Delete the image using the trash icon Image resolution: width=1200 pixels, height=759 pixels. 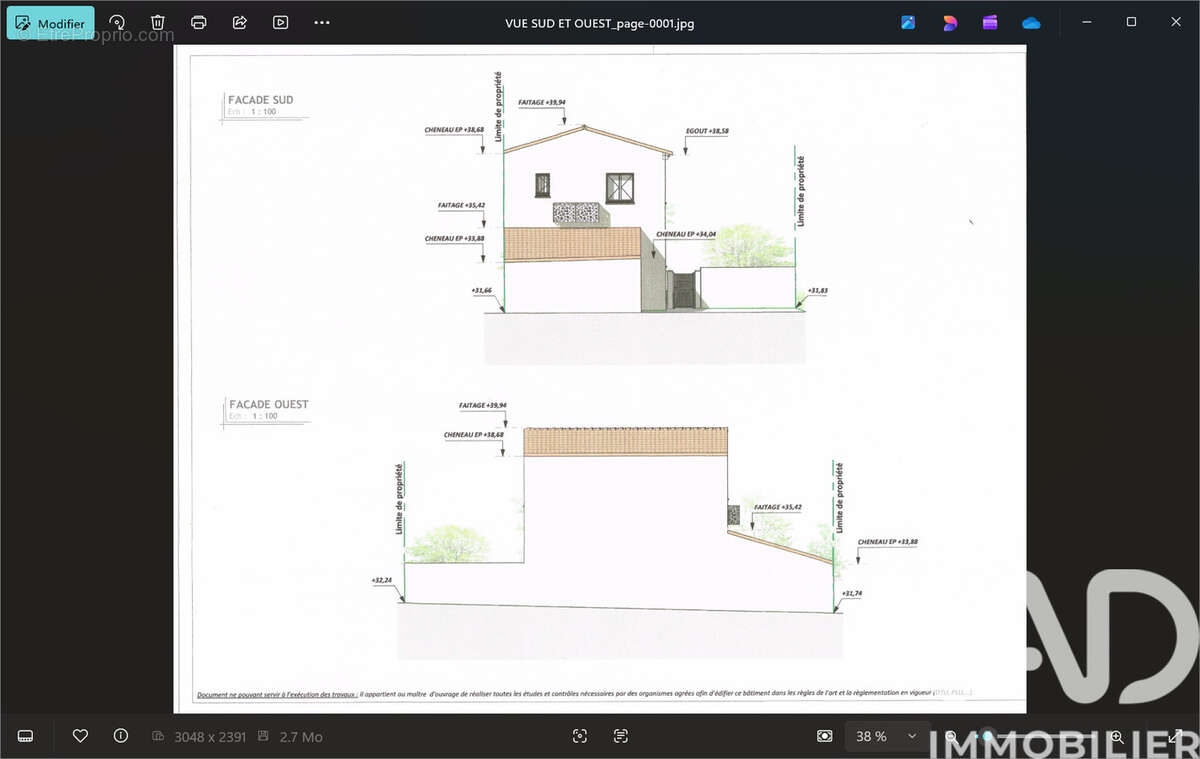pos(158,22)
